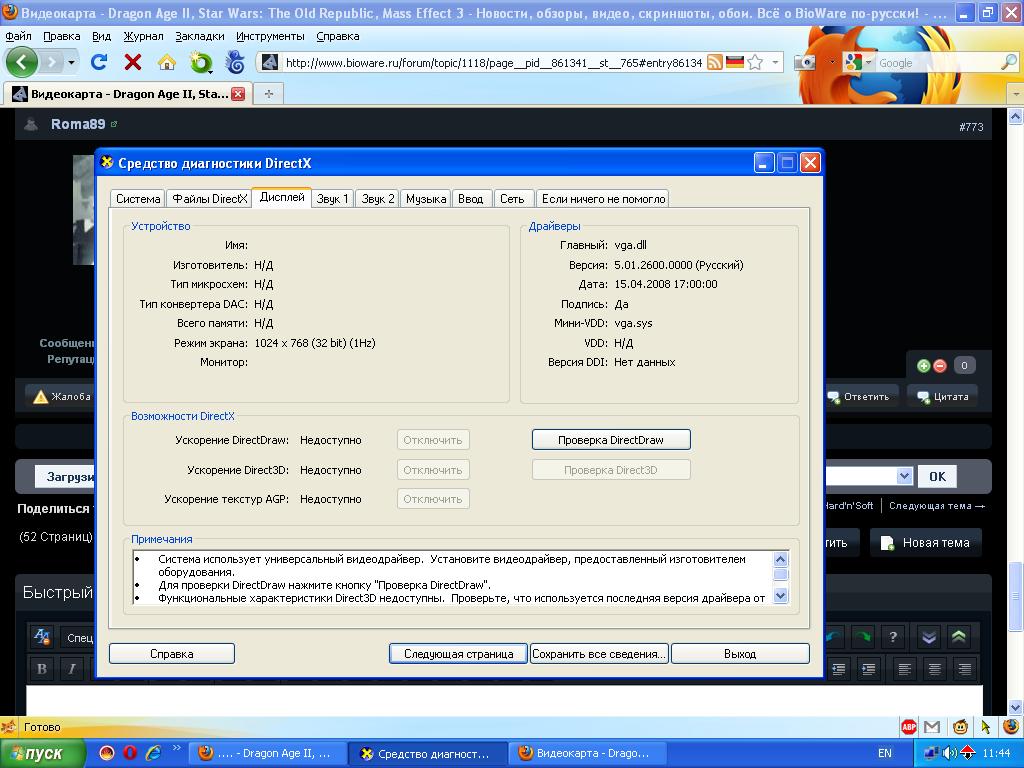Click the Firefox forward arrow button
This screenshot has width=1024, height=768.
pos(52,63)
